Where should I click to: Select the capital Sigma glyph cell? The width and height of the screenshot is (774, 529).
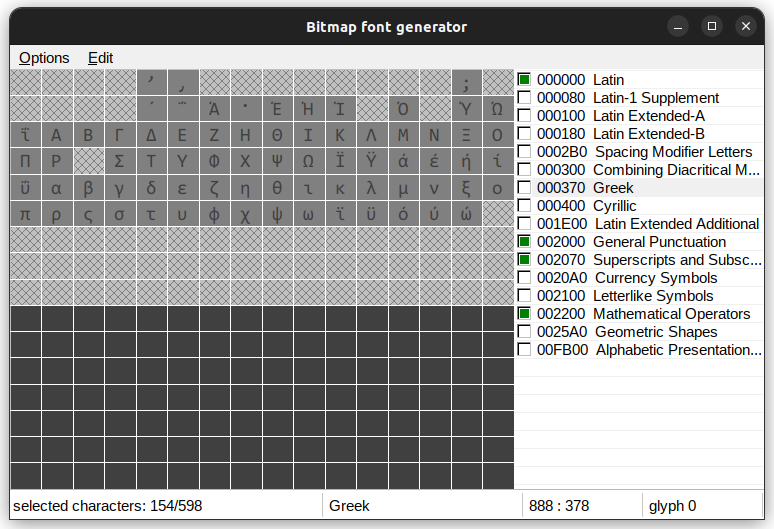pos(120,161)
